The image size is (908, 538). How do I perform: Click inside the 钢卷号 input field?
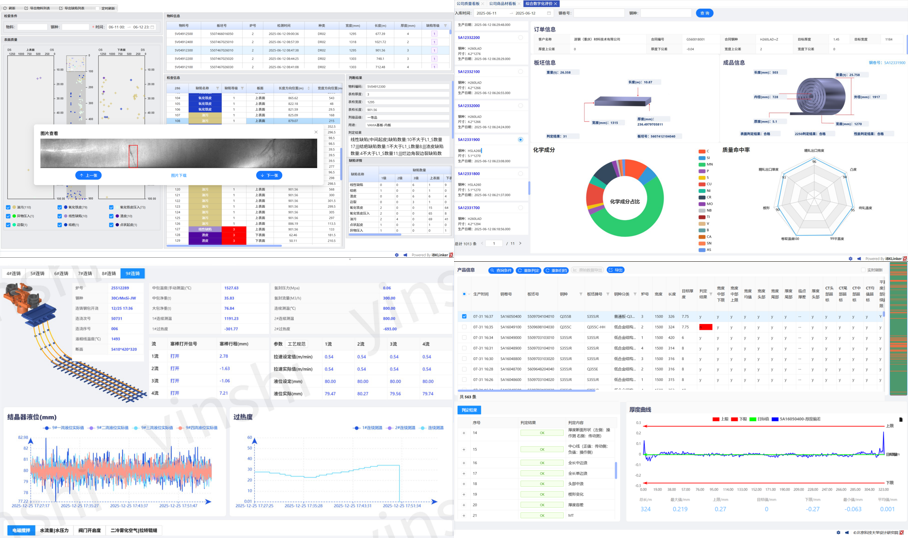[x=598, y=13]
